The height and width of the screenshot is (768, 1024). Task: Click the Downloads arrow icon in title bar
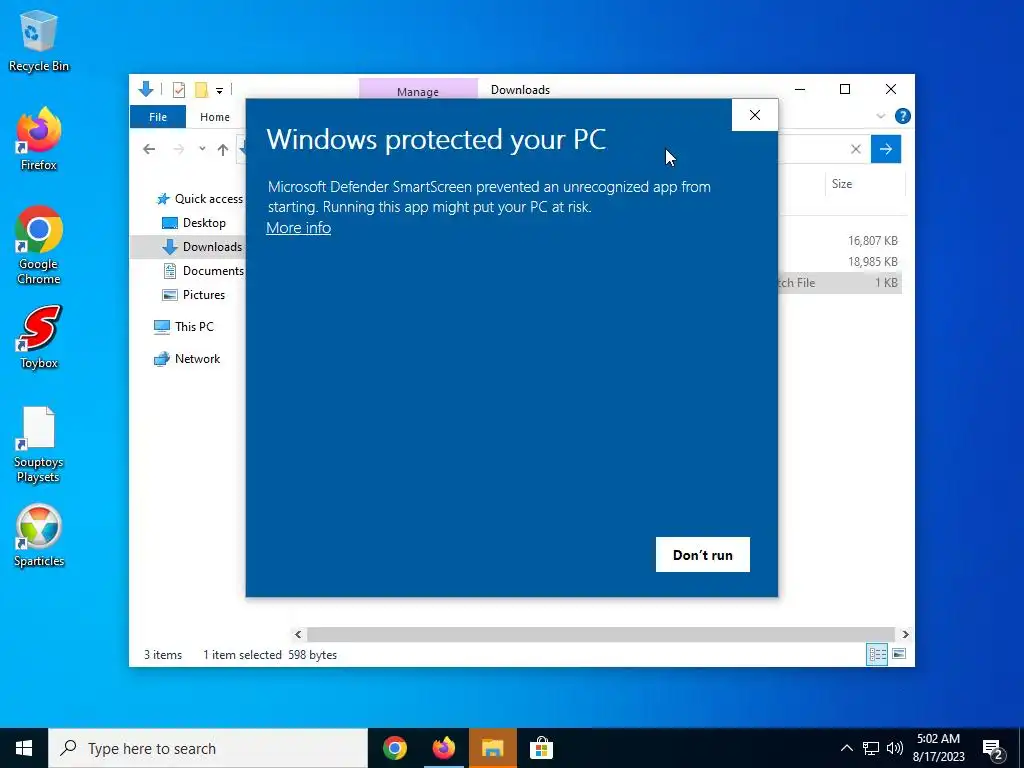146,89
